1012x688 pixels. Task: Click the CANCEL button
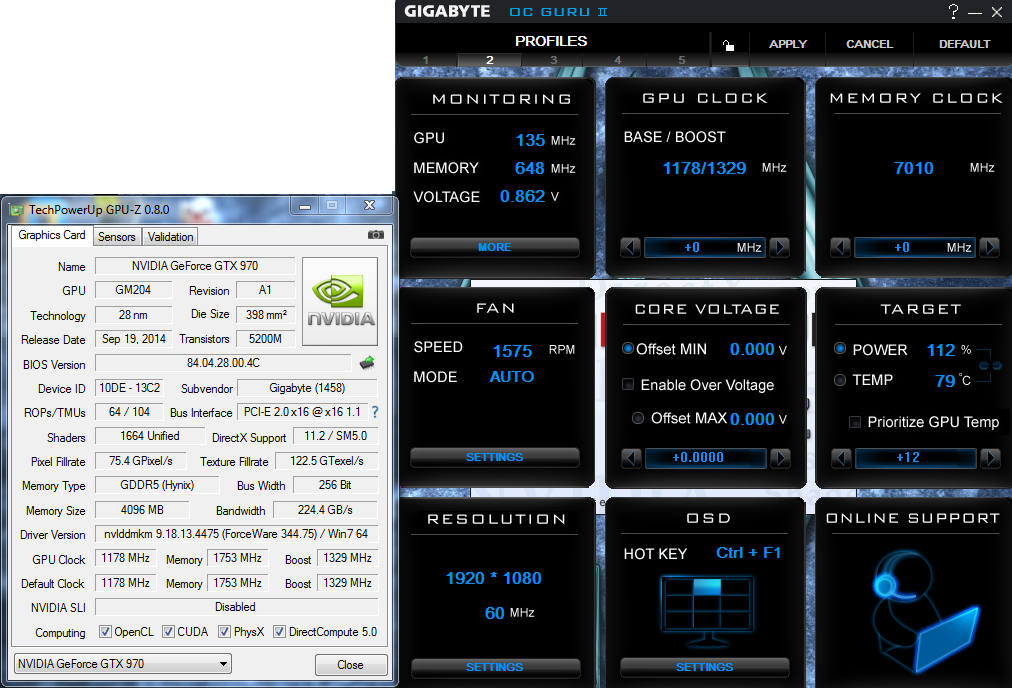(869, 44)
